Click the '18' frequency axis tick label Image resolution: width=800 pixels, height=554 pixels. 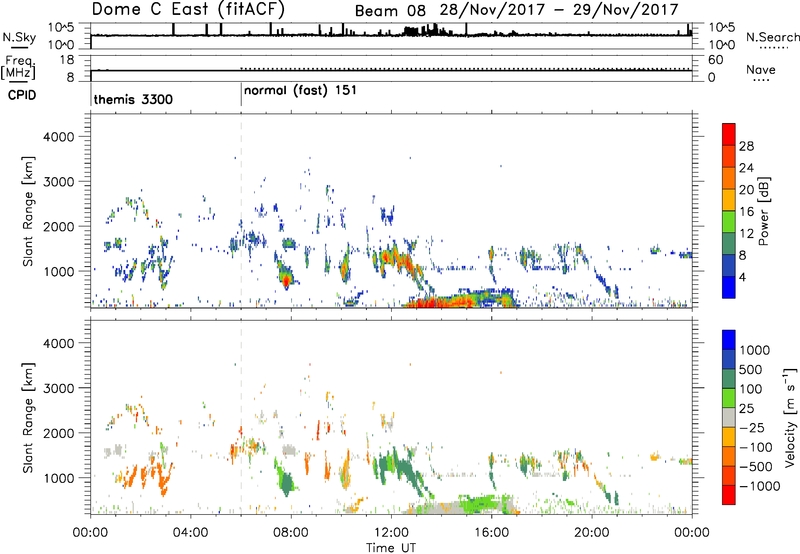(x=67, y=60)
